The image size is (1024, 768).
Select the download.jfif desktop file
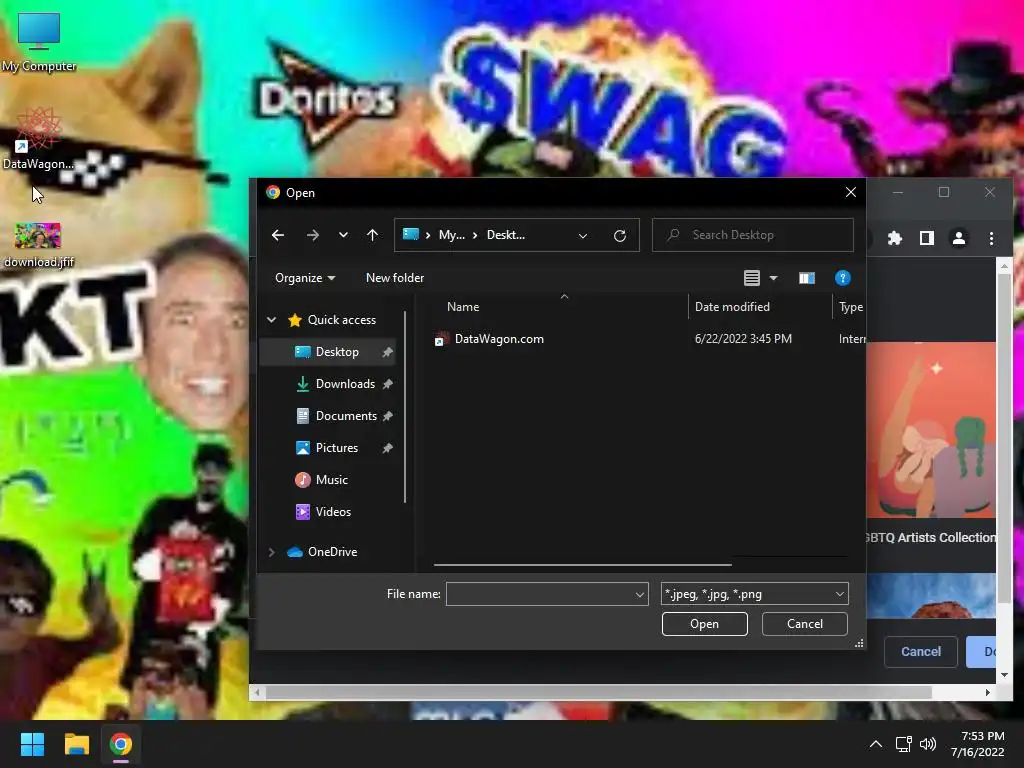pos(38,245)
